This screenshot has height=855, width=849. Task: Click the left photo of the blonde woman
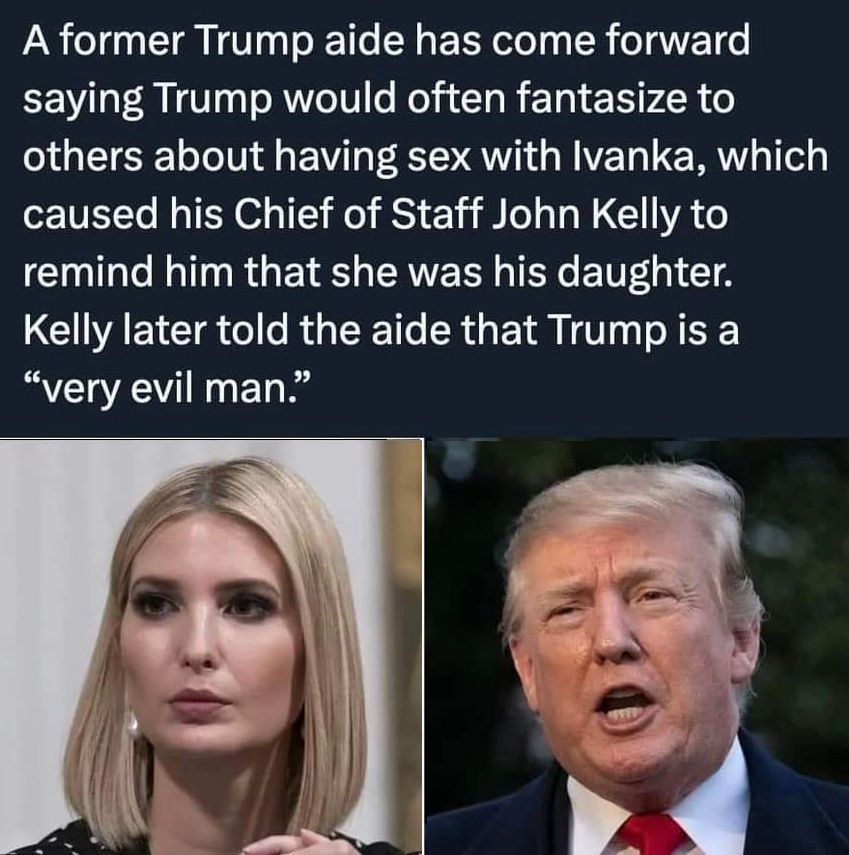pos(212,647)
